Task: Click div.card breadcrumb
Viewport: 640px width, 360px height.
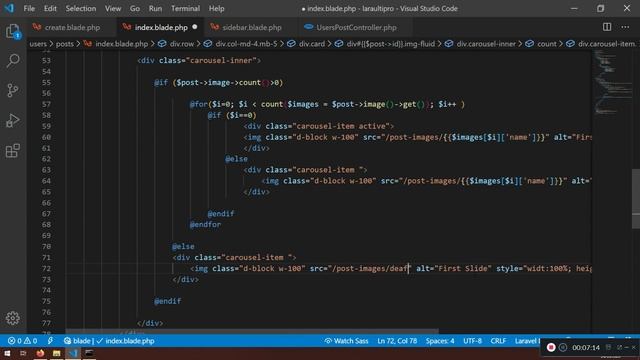Action: click(x=312, y=44)
